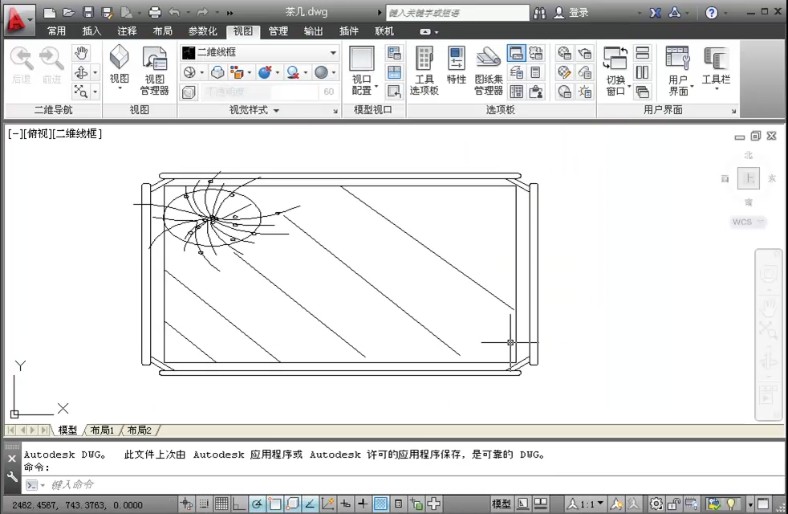The image size is (788, 514).
Task: Switch to the 布局1 layout tab
Action: pos(103,430)
